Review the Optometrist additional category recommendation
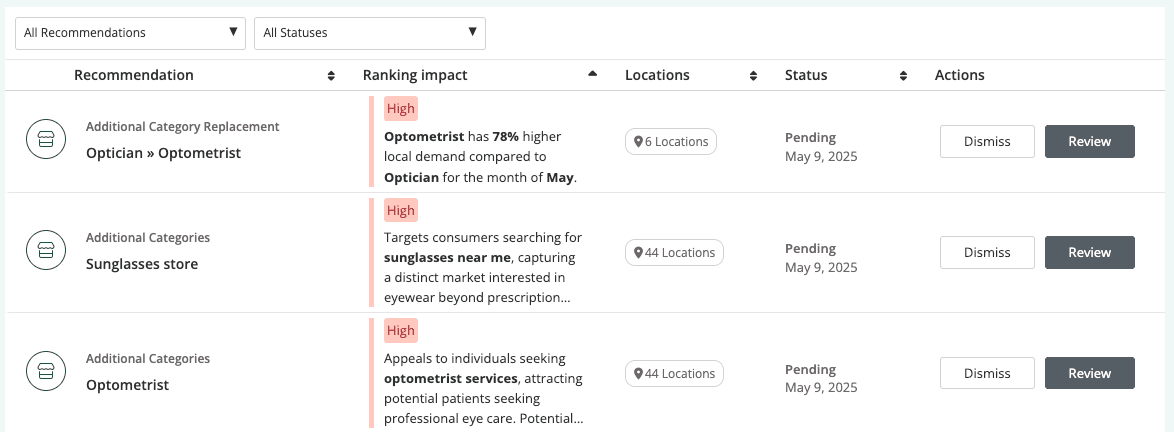The height and width of the screenshot is (432, 1174). [1089, 374]
